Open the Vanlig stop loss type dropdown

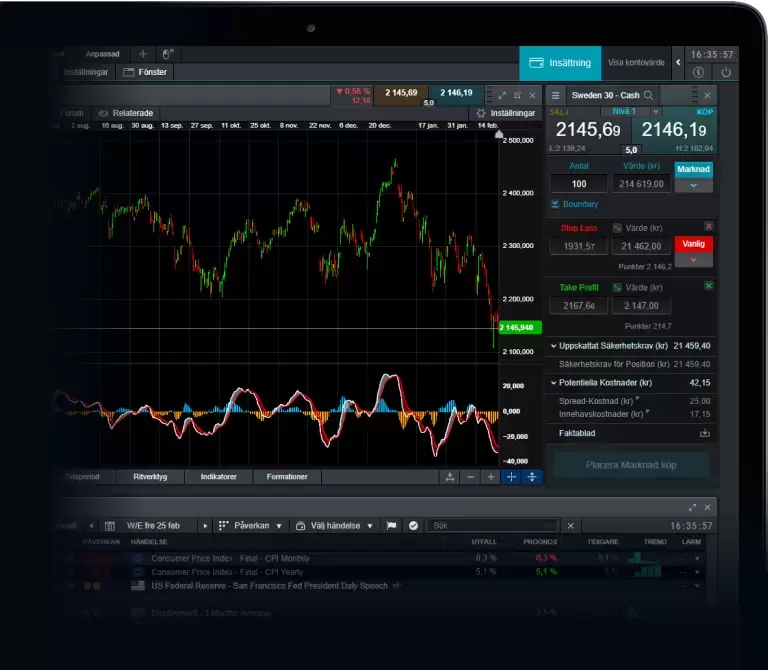(694, 260)
